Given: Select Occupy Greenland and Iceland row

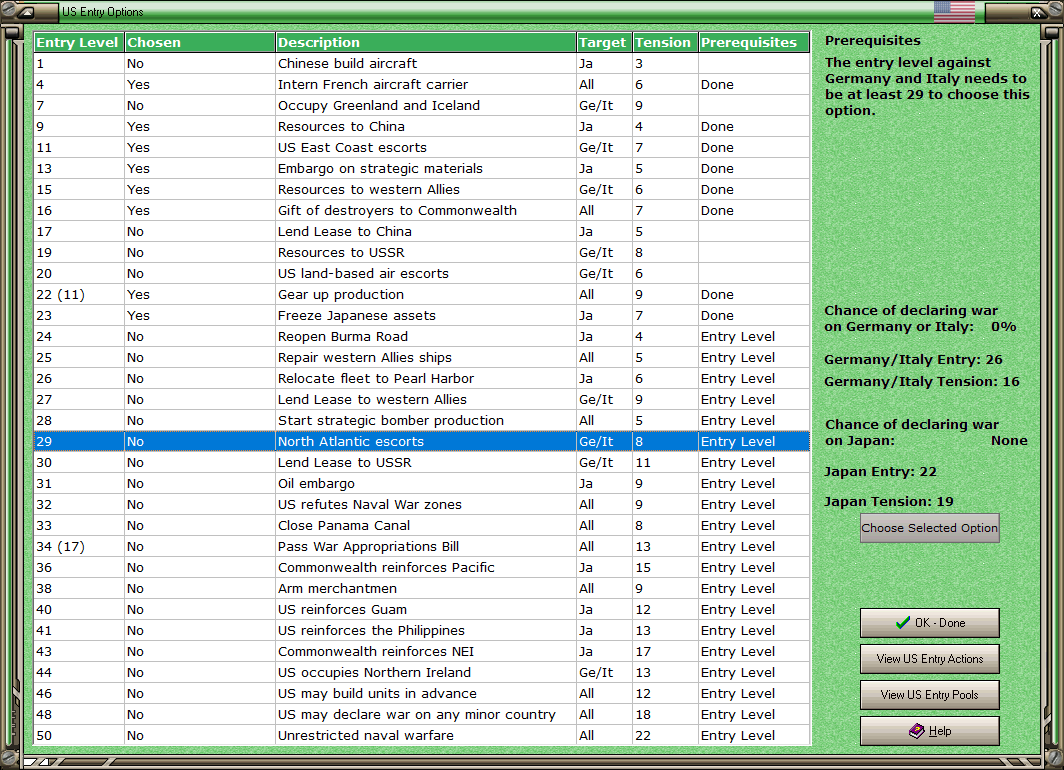Looking at the screenshot, I should click(422, 106).
